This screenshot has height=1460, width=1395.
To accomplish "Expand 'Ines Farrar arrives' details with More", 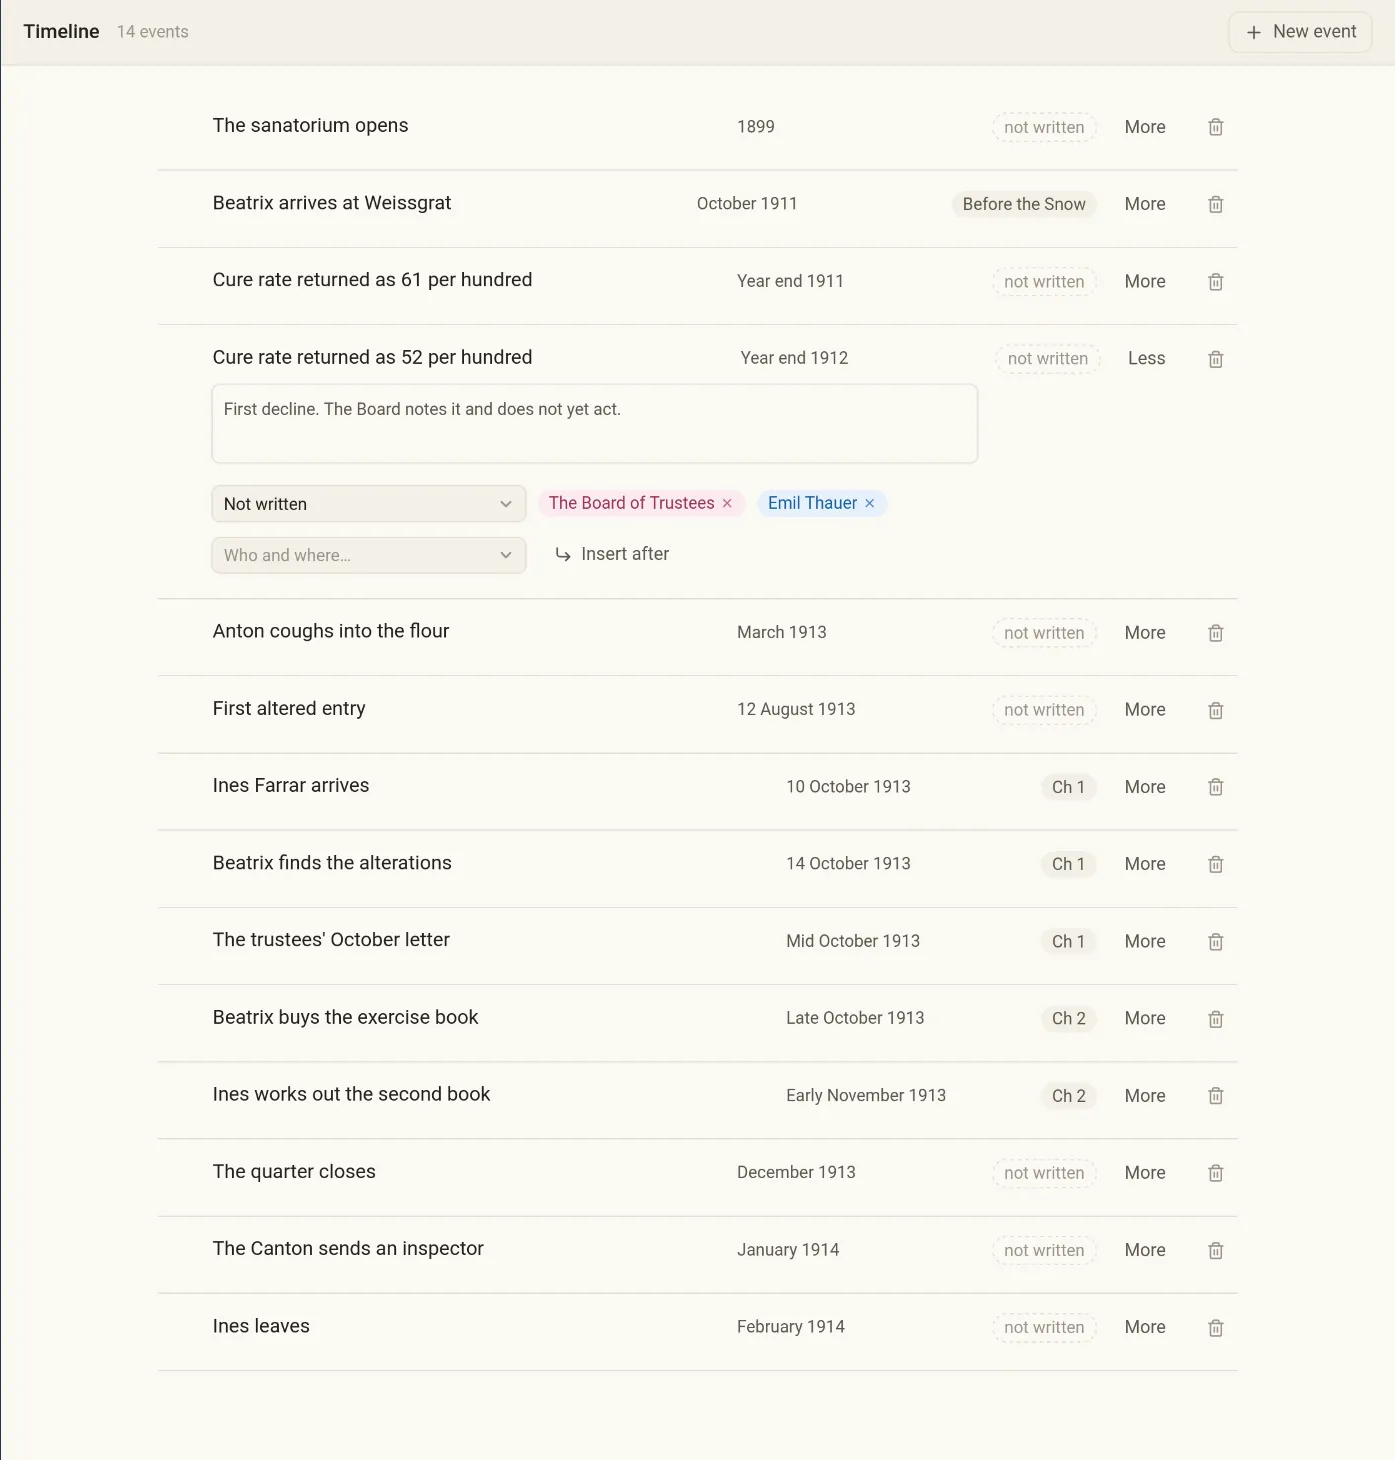I will click(1145, 787).
